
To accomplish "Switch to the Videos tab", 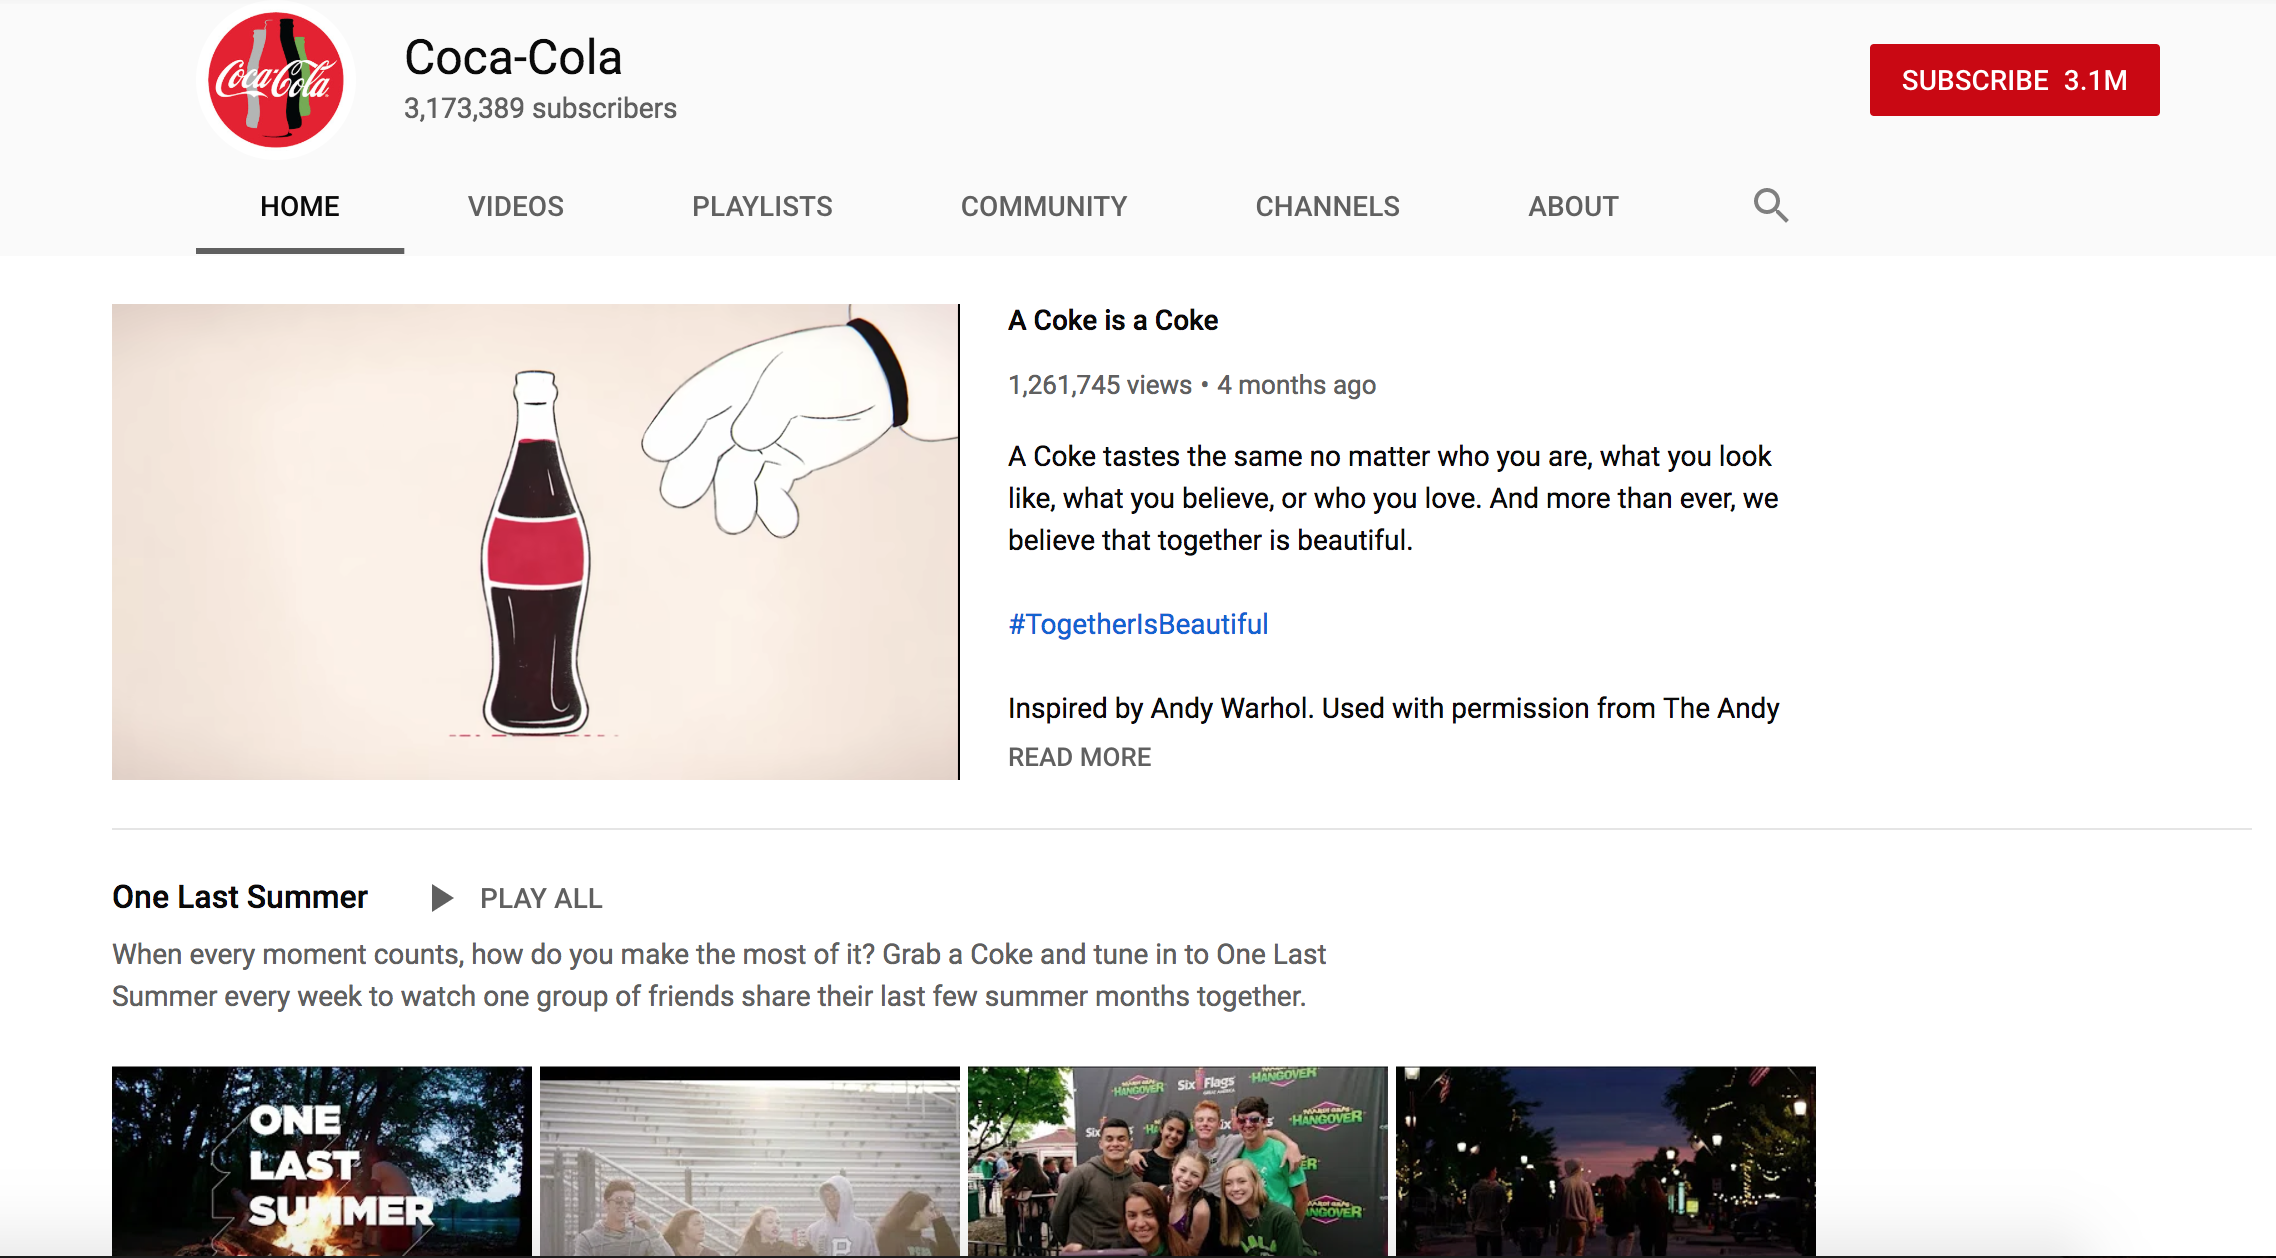I will pyautogui.click(x=515, y=206).
